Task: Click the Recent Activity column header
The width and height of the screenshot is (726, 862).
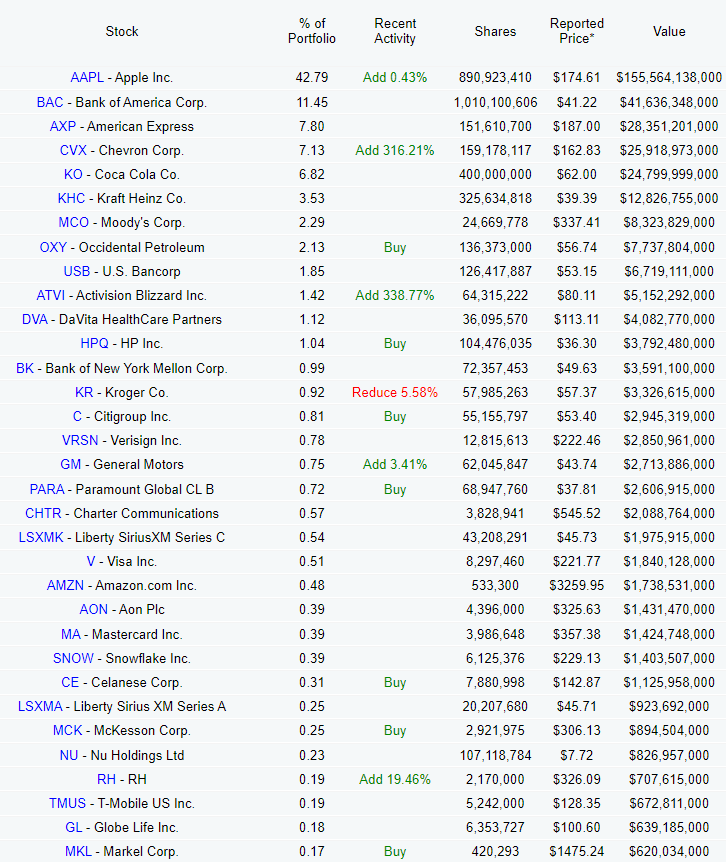Action: (x=395, y=31)
